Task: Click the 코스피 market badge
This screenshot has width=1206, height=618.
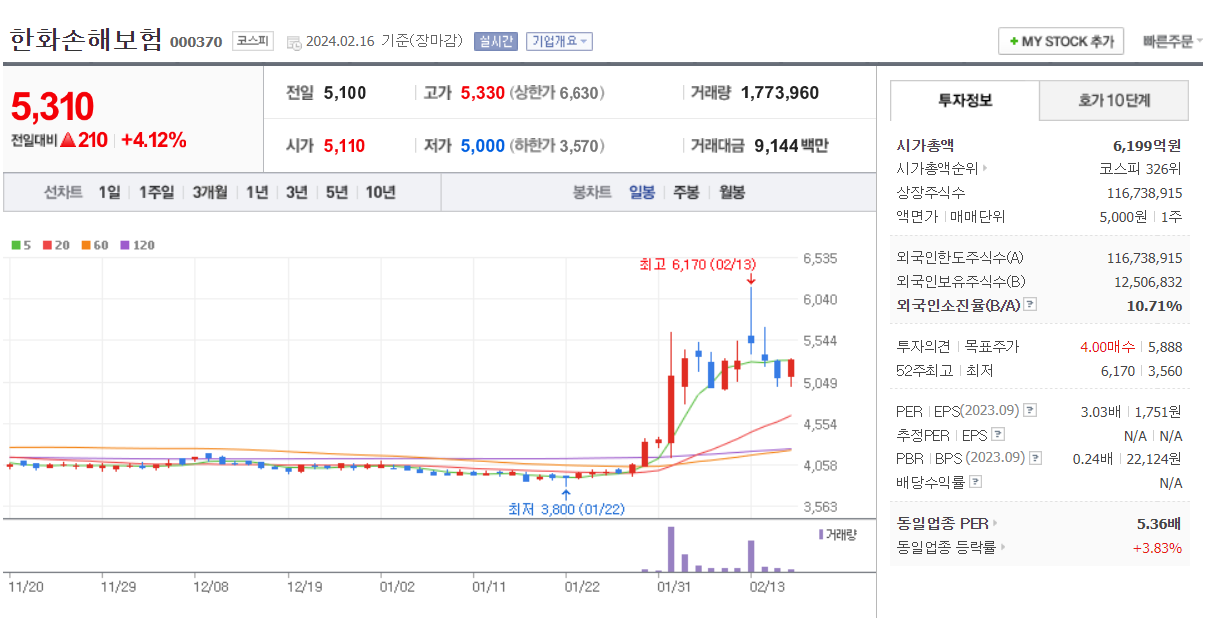Action: click(x=251, y=41)
